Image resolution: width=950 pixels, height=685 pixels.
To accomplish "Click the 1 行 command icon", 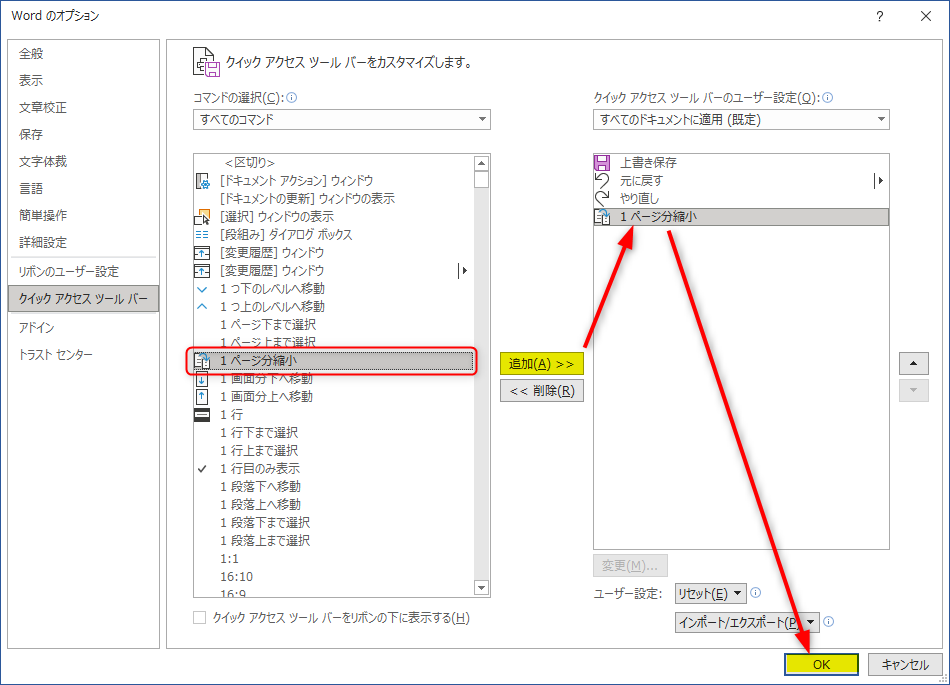I will pos(202,415).
